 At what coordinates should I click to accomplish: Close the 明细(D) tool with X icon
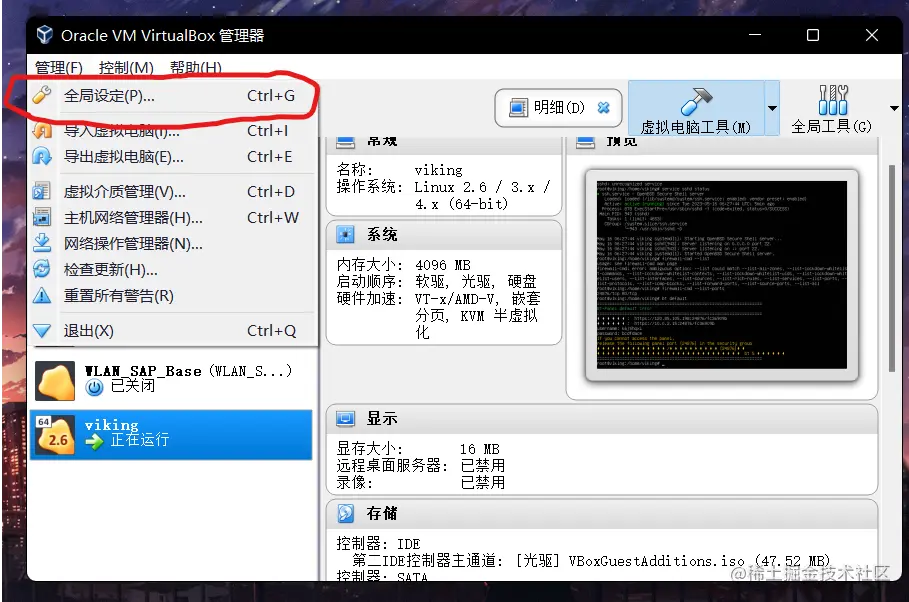click(603, 107)
